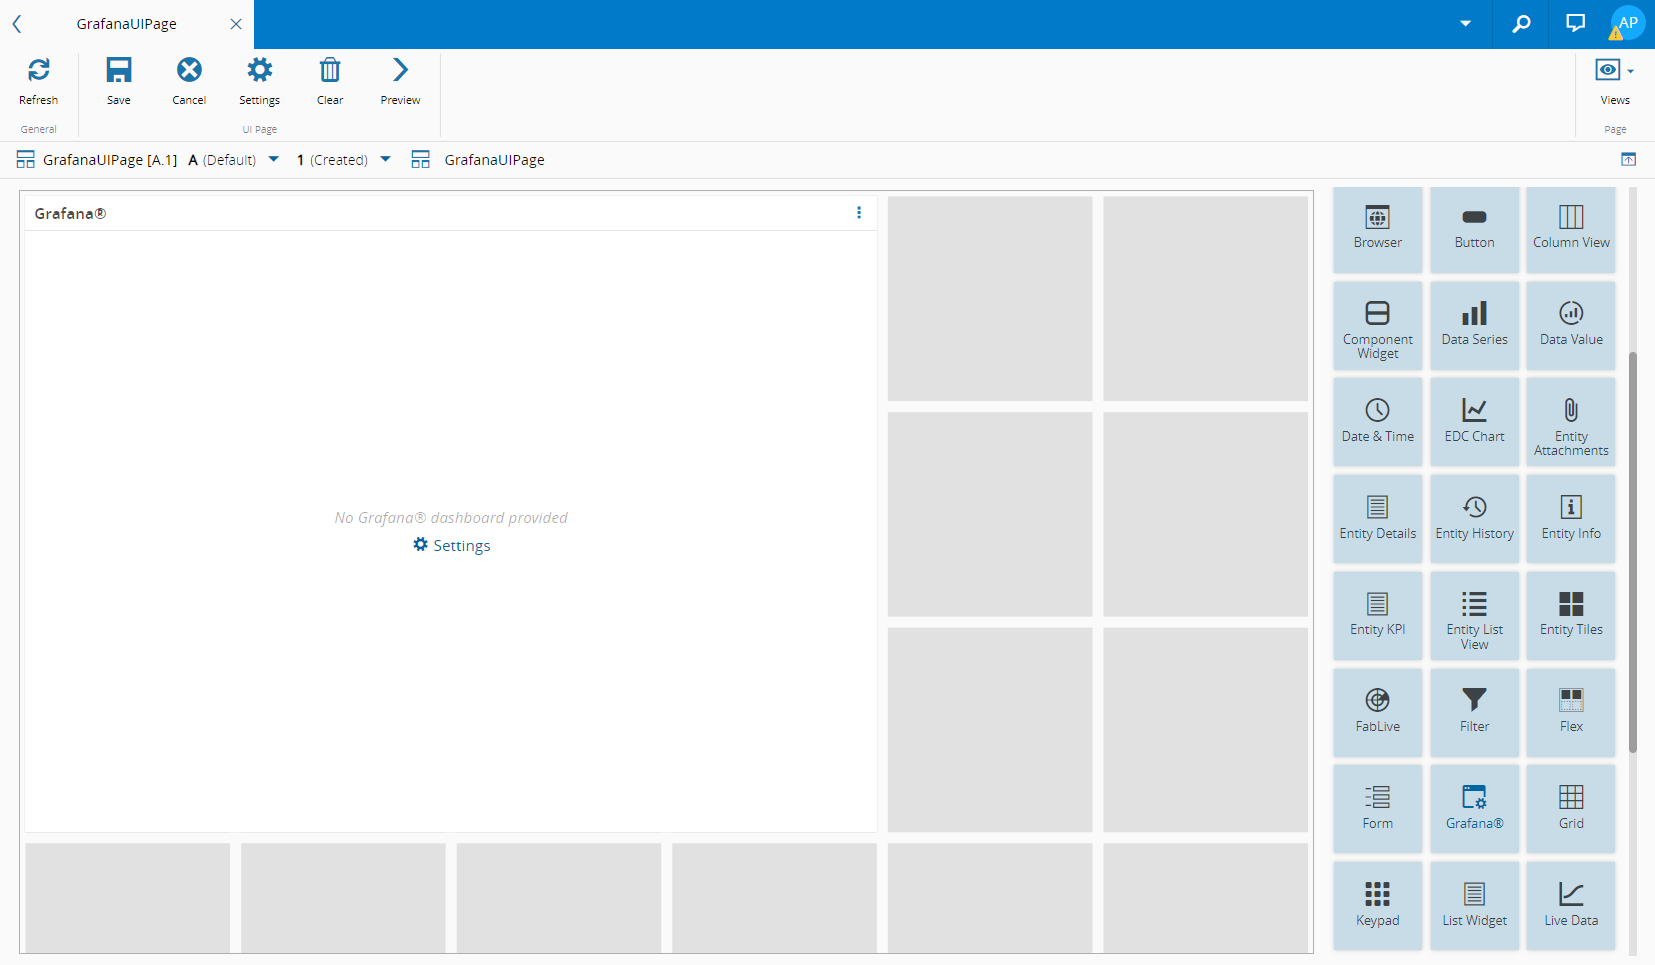This screenshot has height=965, width=1655.
Task: Select the FabLive widget
Action: (1377, 713)
